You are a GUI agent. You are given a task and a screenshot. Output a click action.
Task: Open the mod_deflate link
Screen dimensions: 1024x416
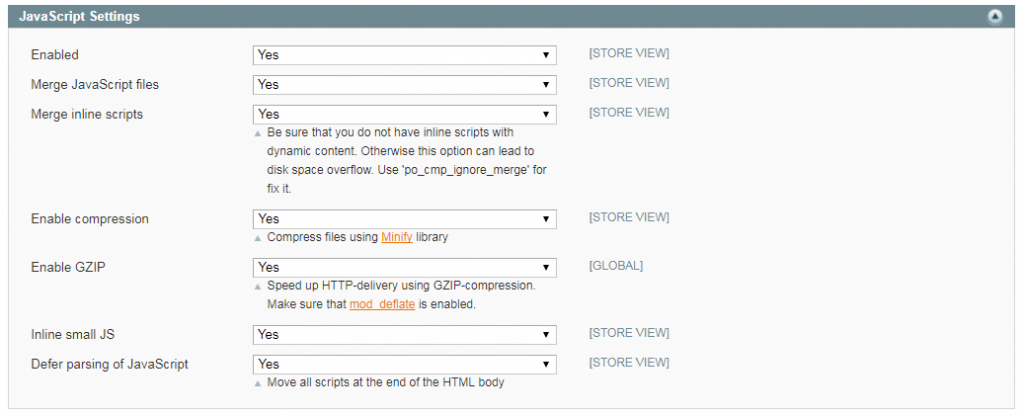tap(380, 304)
